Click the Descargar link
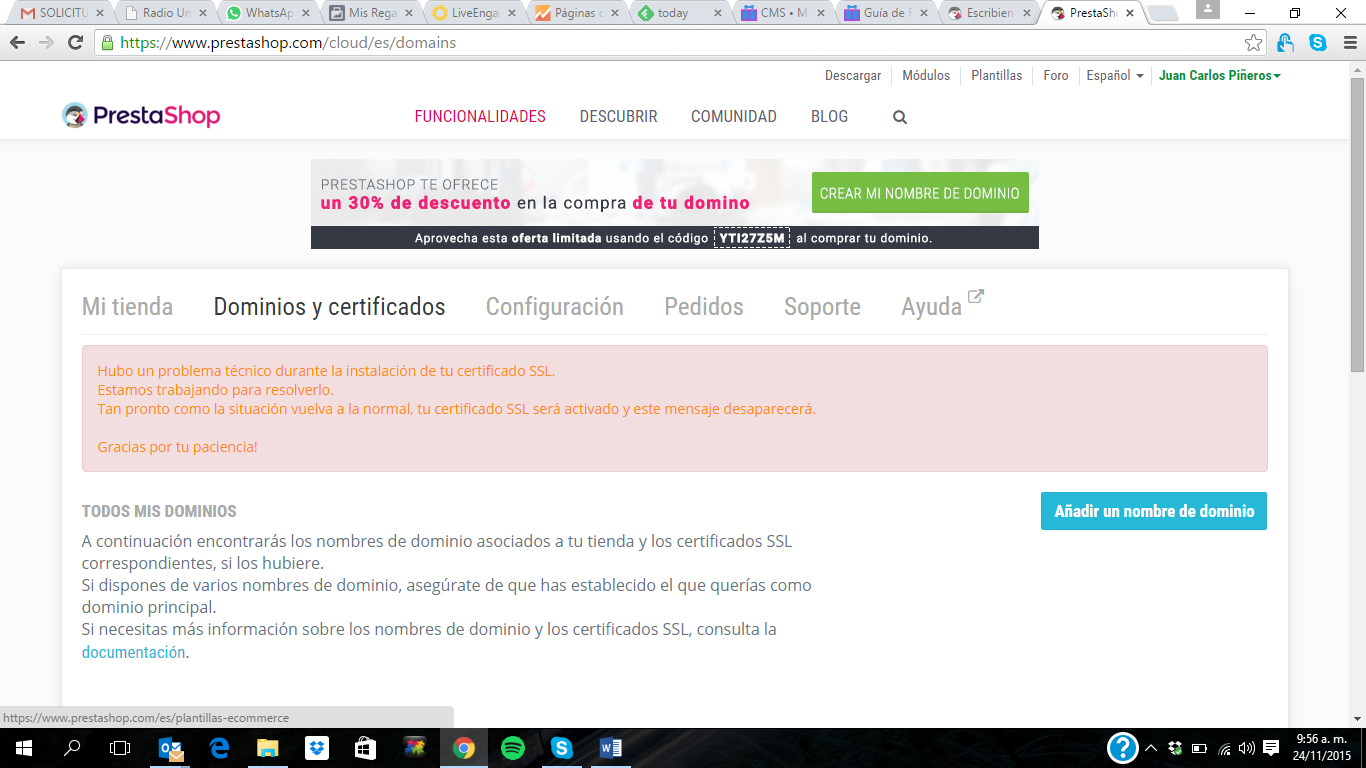Image resolution: width=1366 pixels, height=768 pixels. click(x=853, y=75)
